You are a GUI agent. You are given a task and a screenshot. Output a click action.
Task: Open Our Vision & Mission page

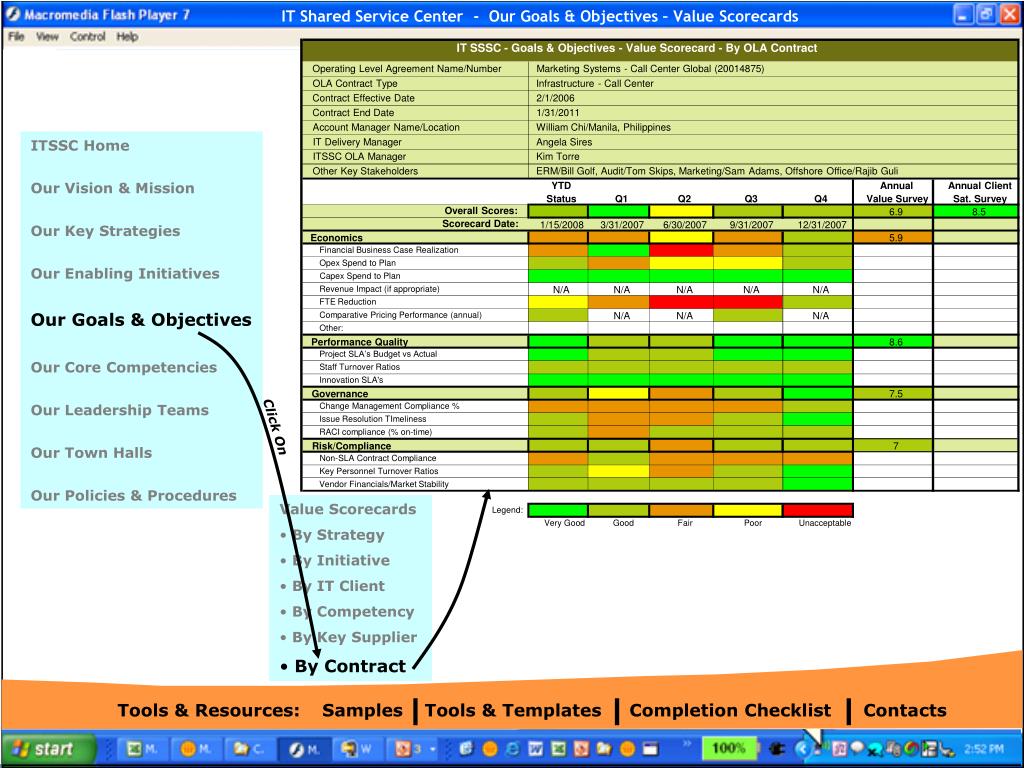tap(112, 188)
